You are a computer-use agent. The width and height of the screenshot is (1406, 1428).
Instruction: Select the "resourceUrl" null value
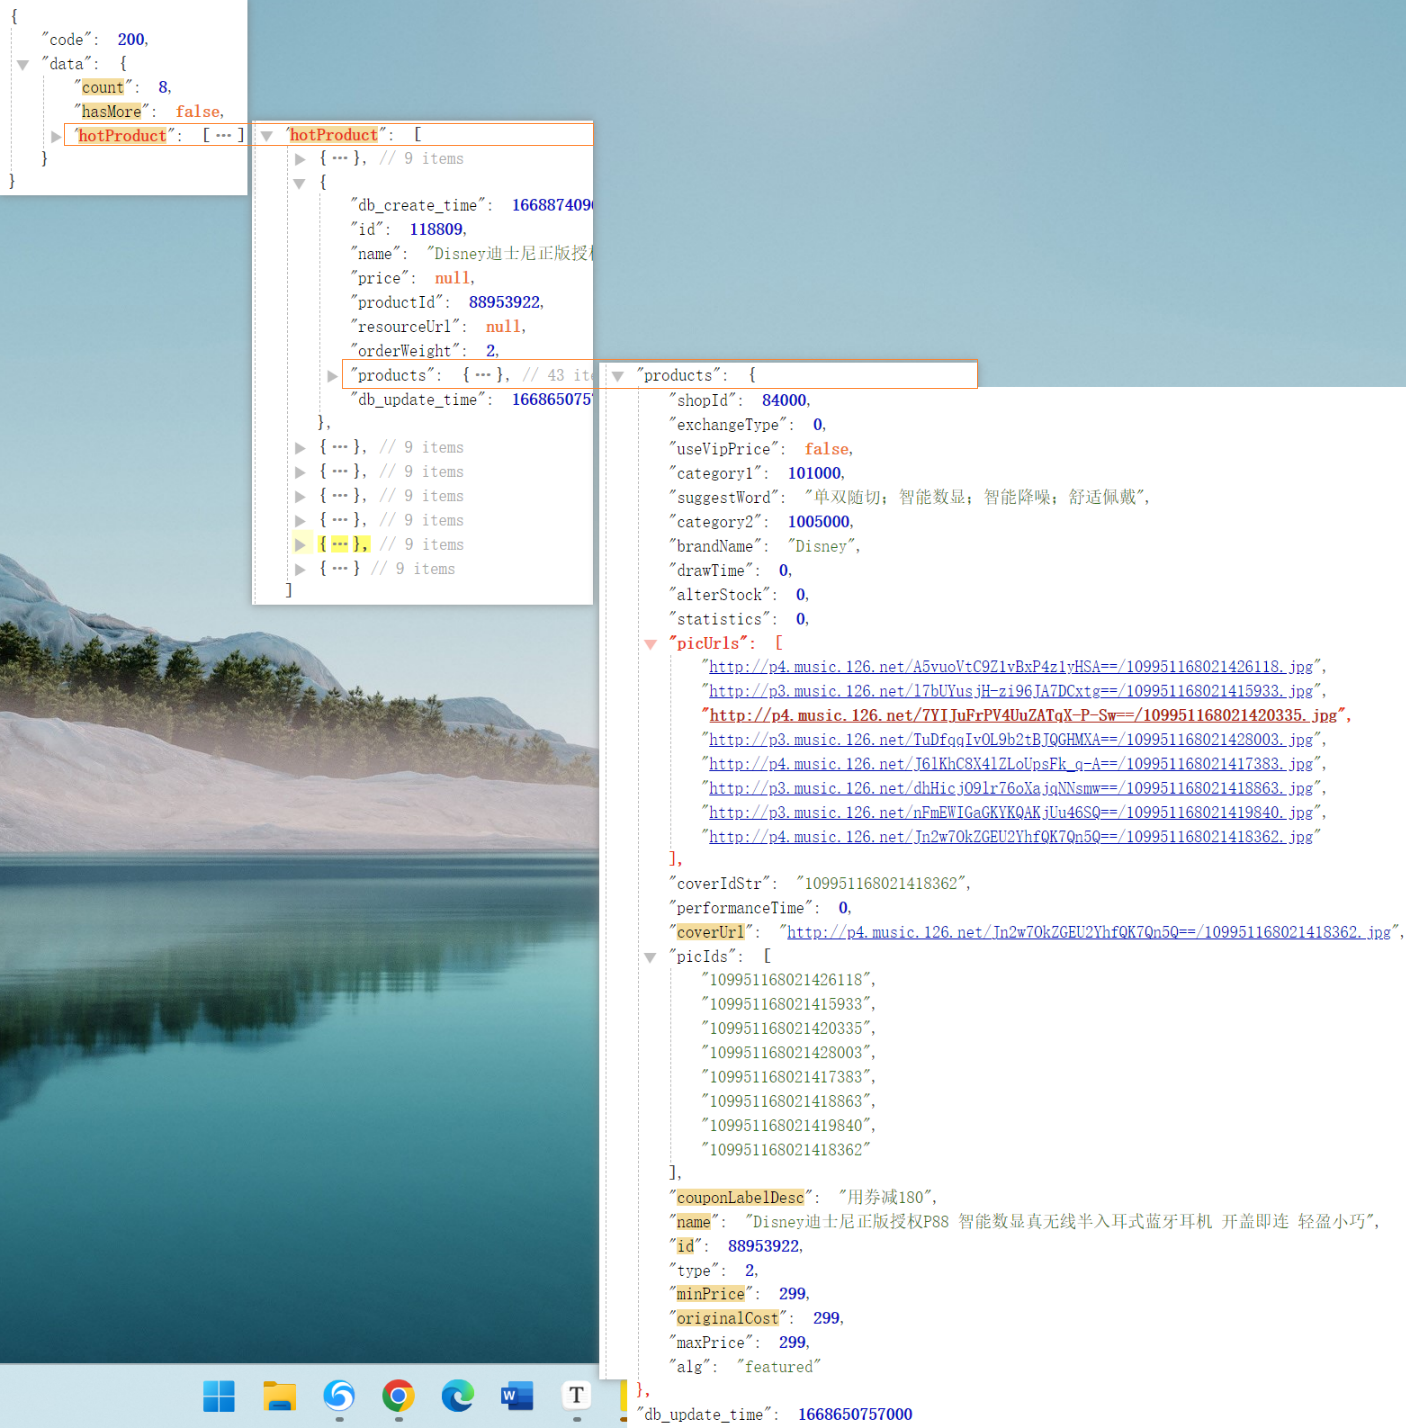pos(504,327)
